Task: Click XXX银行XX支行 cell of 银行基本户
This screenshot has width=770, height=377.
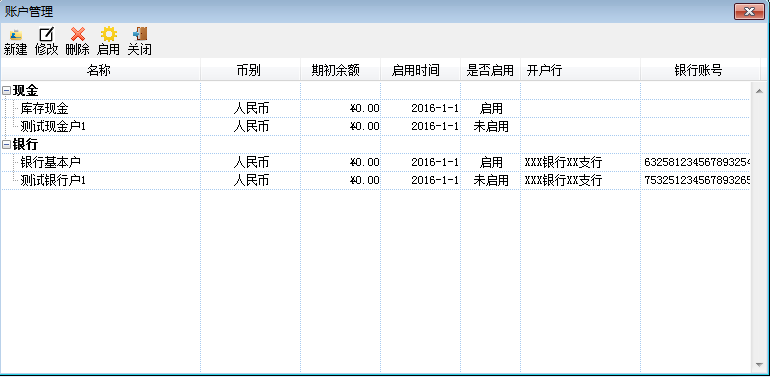Action: pyautogui.click(x=563, y=162)
